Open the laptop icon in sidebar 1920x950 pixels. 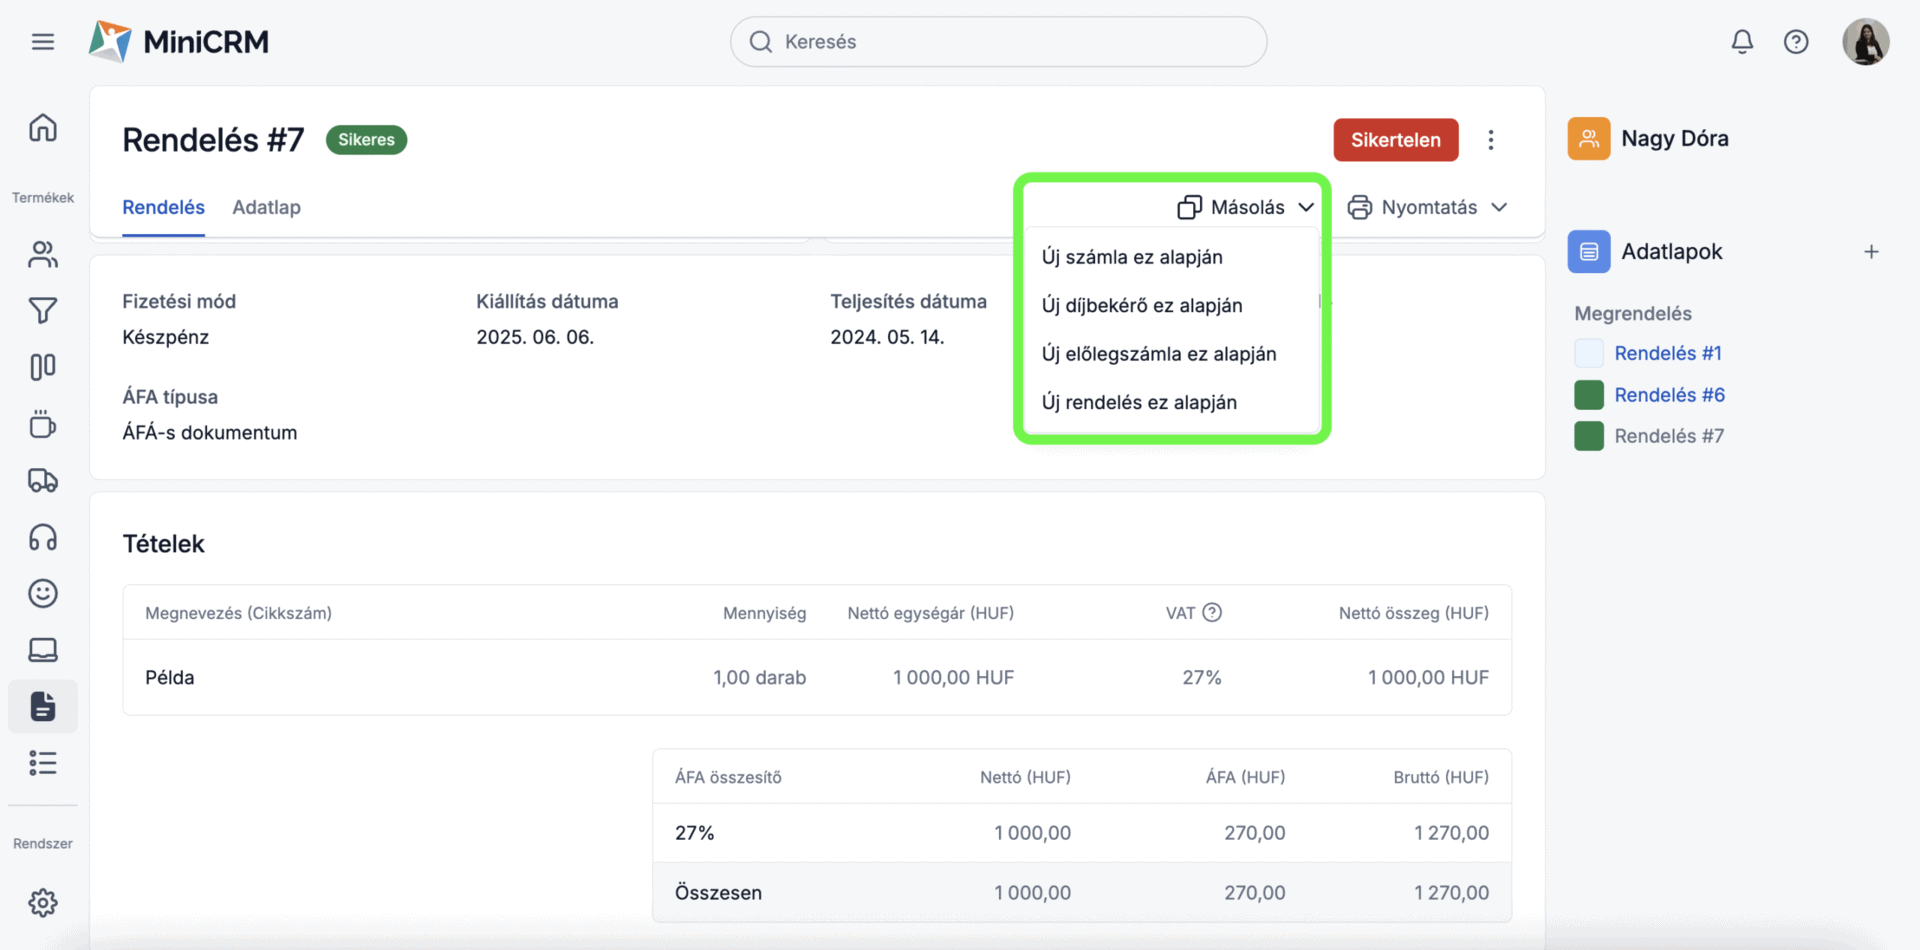click(x=43, y=650)
